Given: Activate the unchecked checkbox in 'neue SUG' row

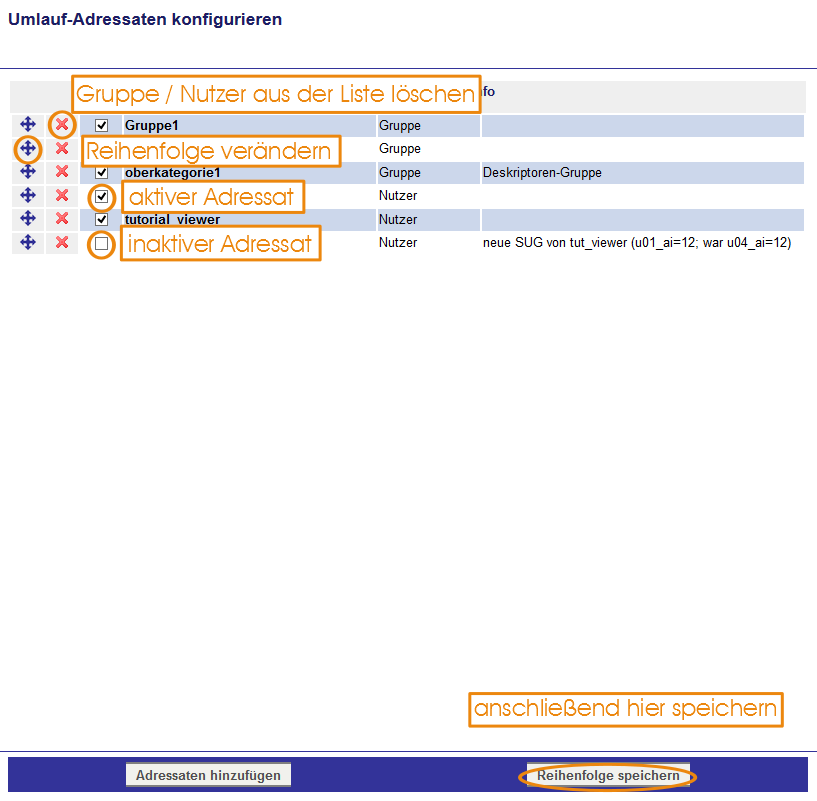Looking at the screenshot, I should coord(102,243).
